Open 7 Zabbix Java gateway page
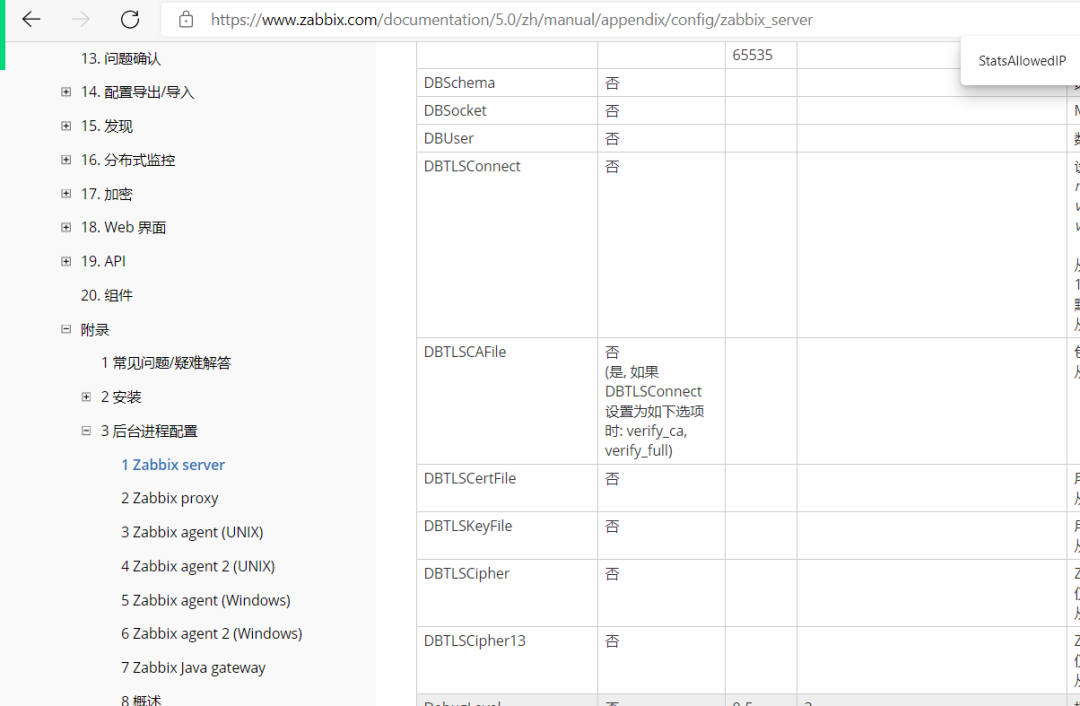This screenshot has height=706, width=1080. [x=193, y=667]
